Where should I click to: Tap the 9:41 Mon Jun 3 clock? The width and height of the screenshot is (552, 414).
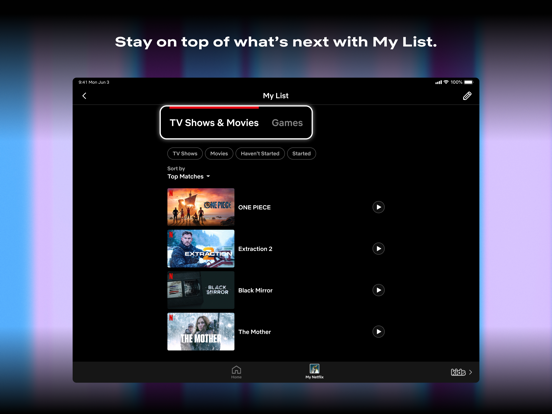94,82
